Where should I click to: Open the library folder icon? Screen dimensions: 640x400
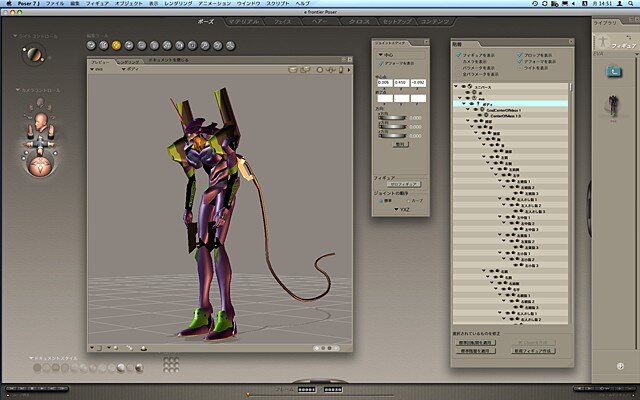pyautogui.click(x=614, y=72)
